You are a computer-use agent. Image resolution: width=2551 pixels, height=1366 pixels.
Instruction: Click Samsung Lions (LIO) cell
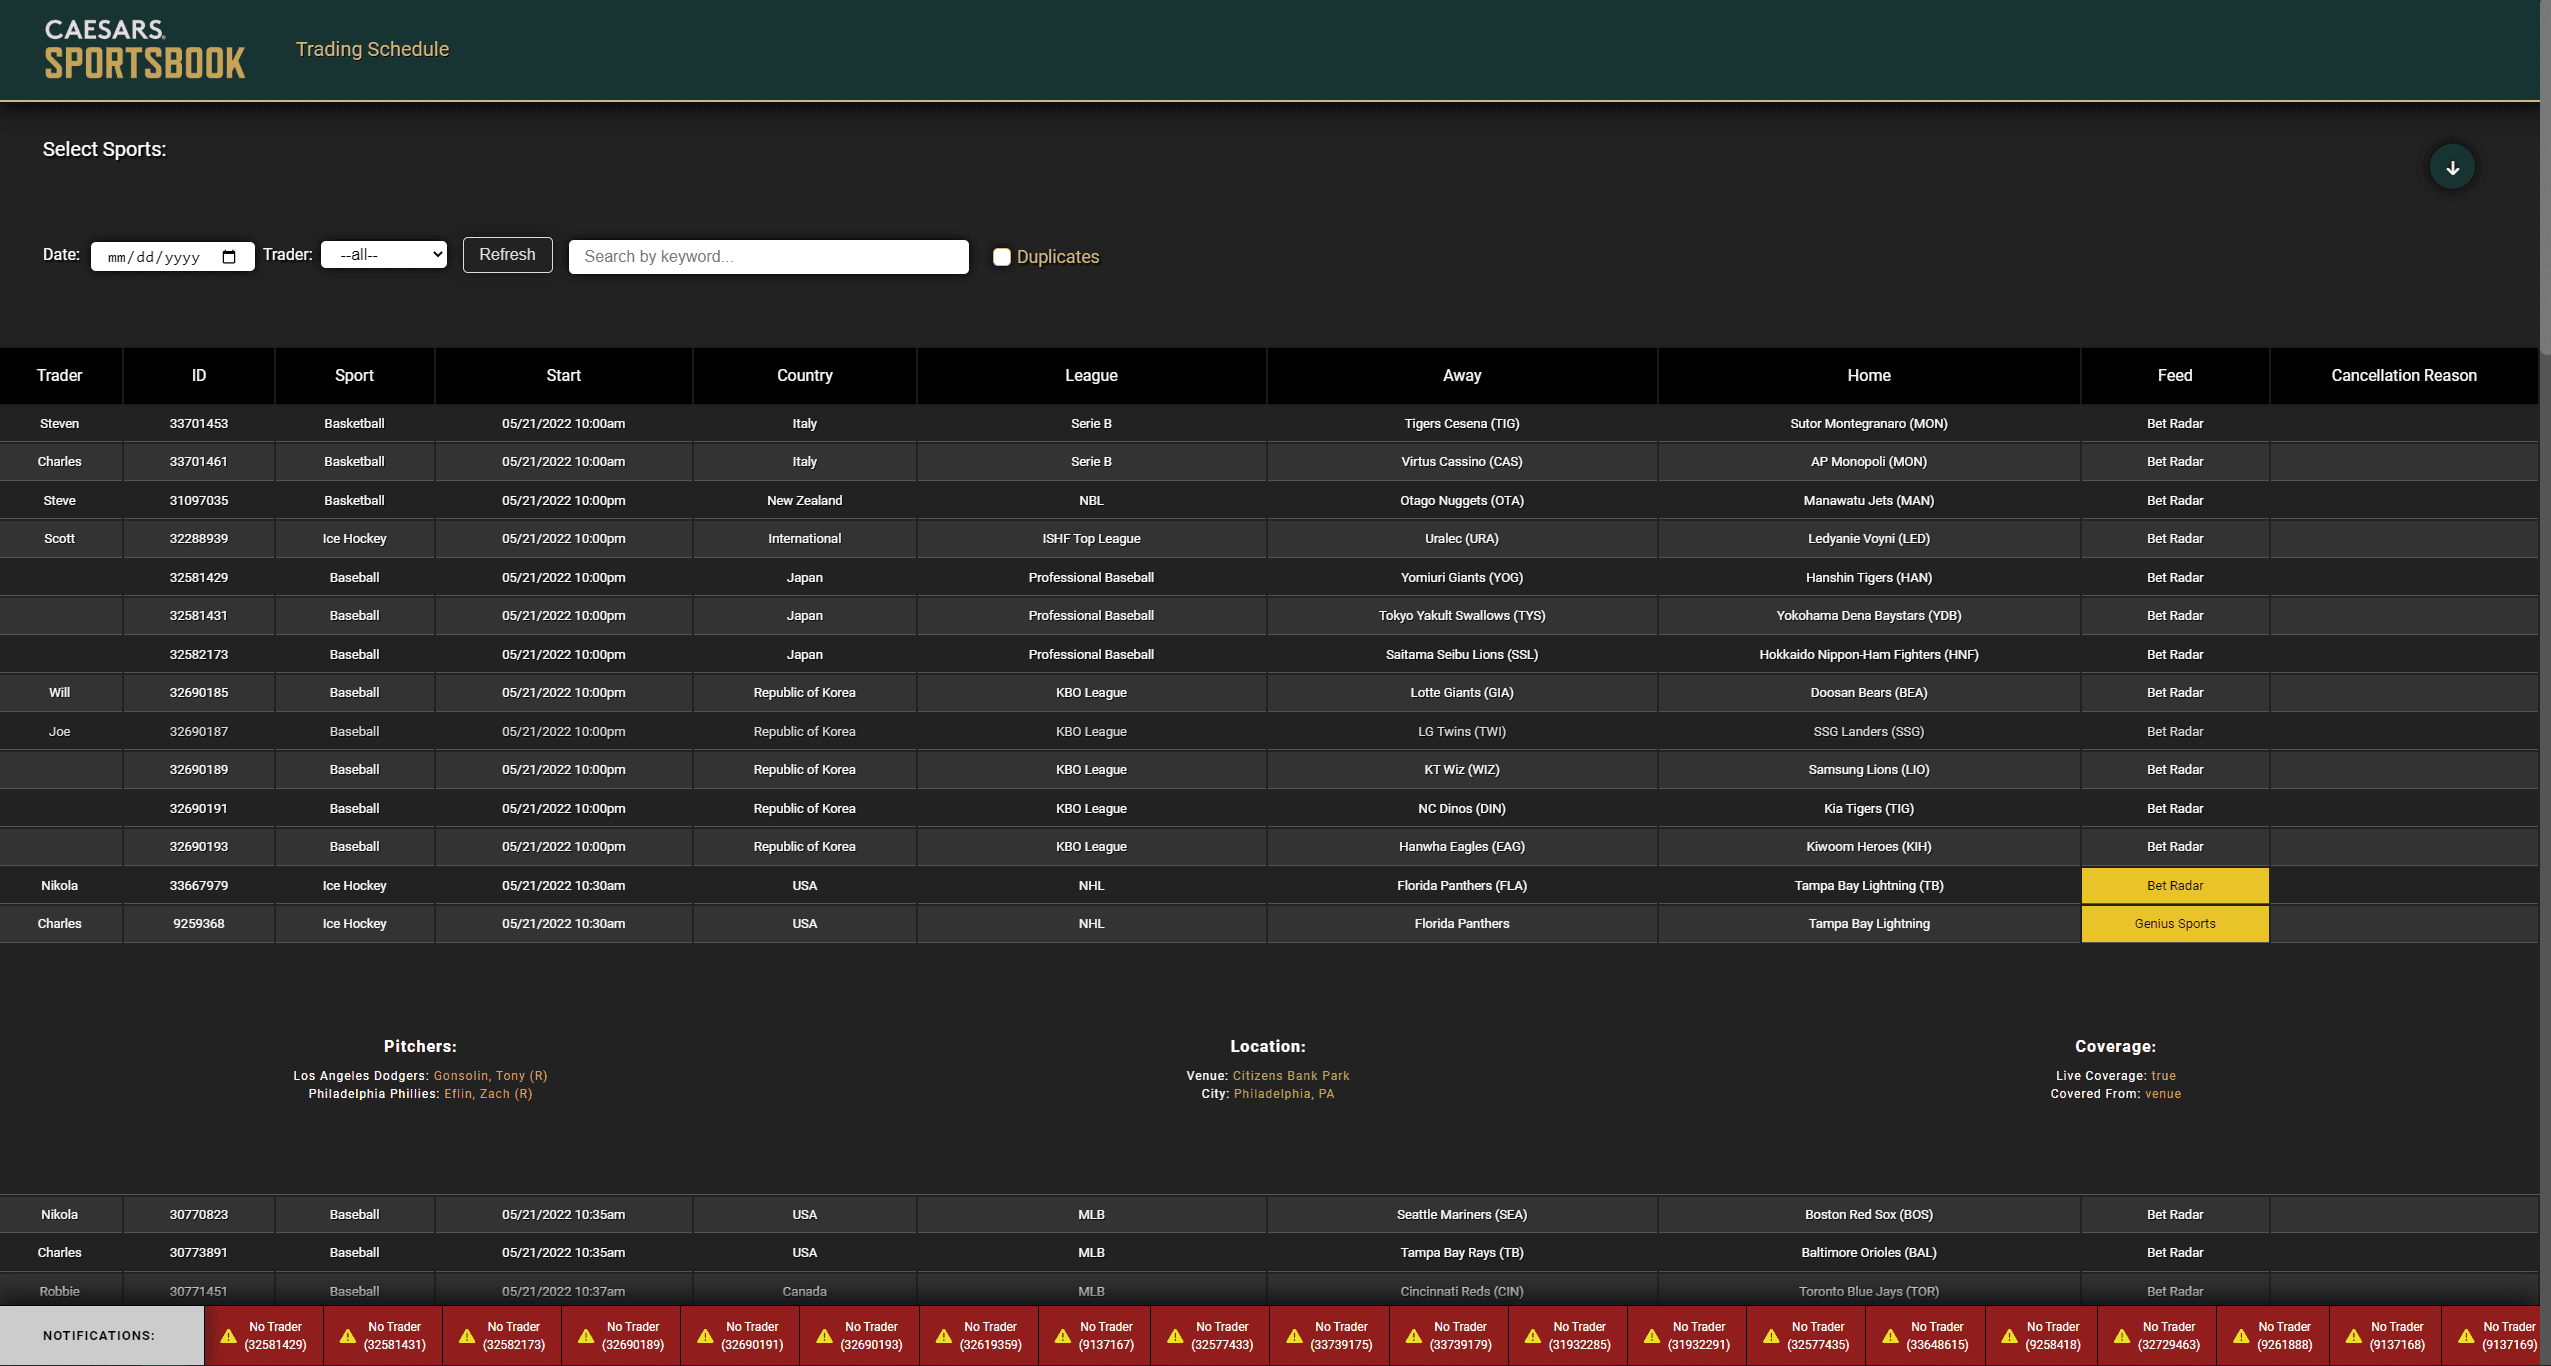[x=1869, y=770]
